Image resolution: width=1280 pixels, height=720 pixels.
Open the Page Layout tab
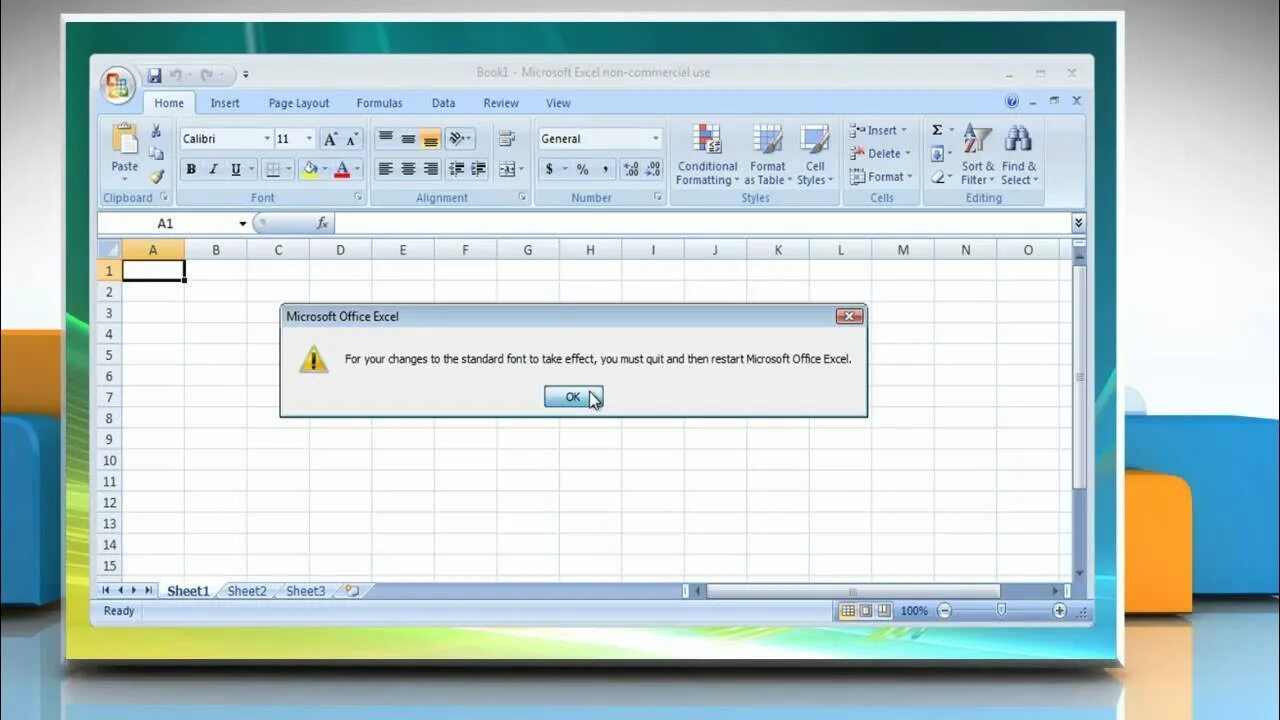click(x=299, y=103)
